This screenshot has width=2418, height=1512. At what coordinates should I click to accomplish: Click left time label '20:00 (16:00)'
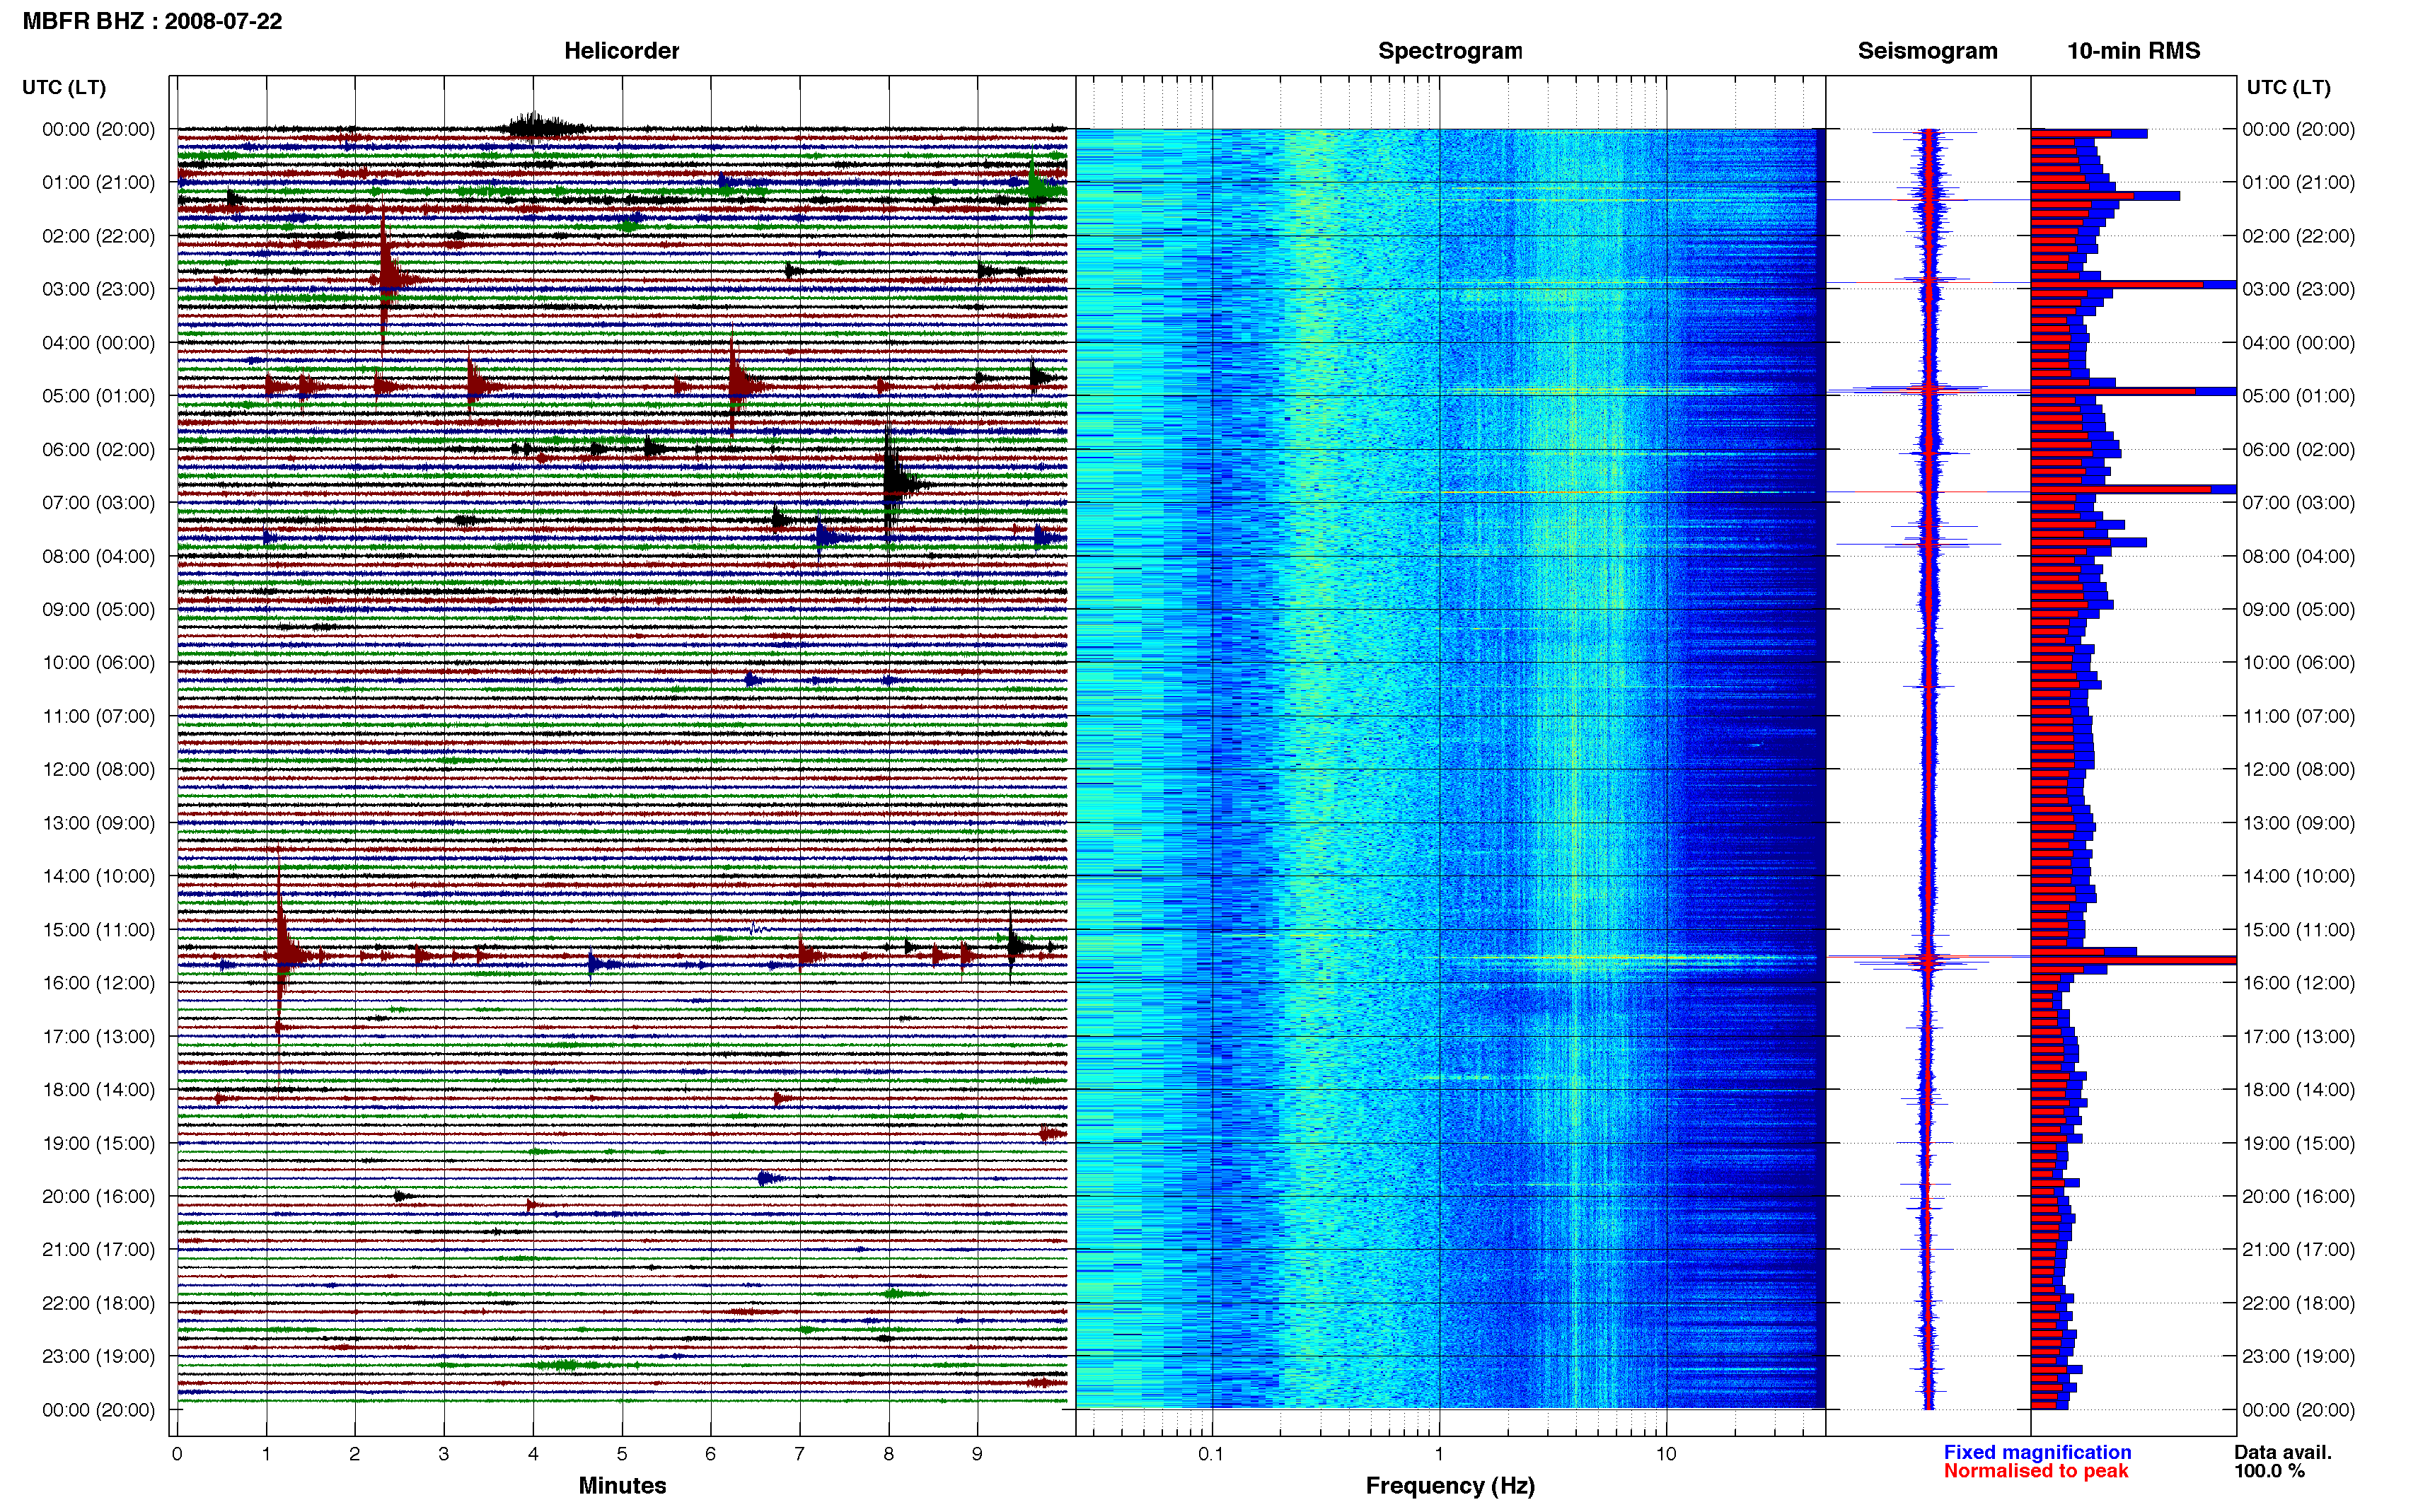98,1196
